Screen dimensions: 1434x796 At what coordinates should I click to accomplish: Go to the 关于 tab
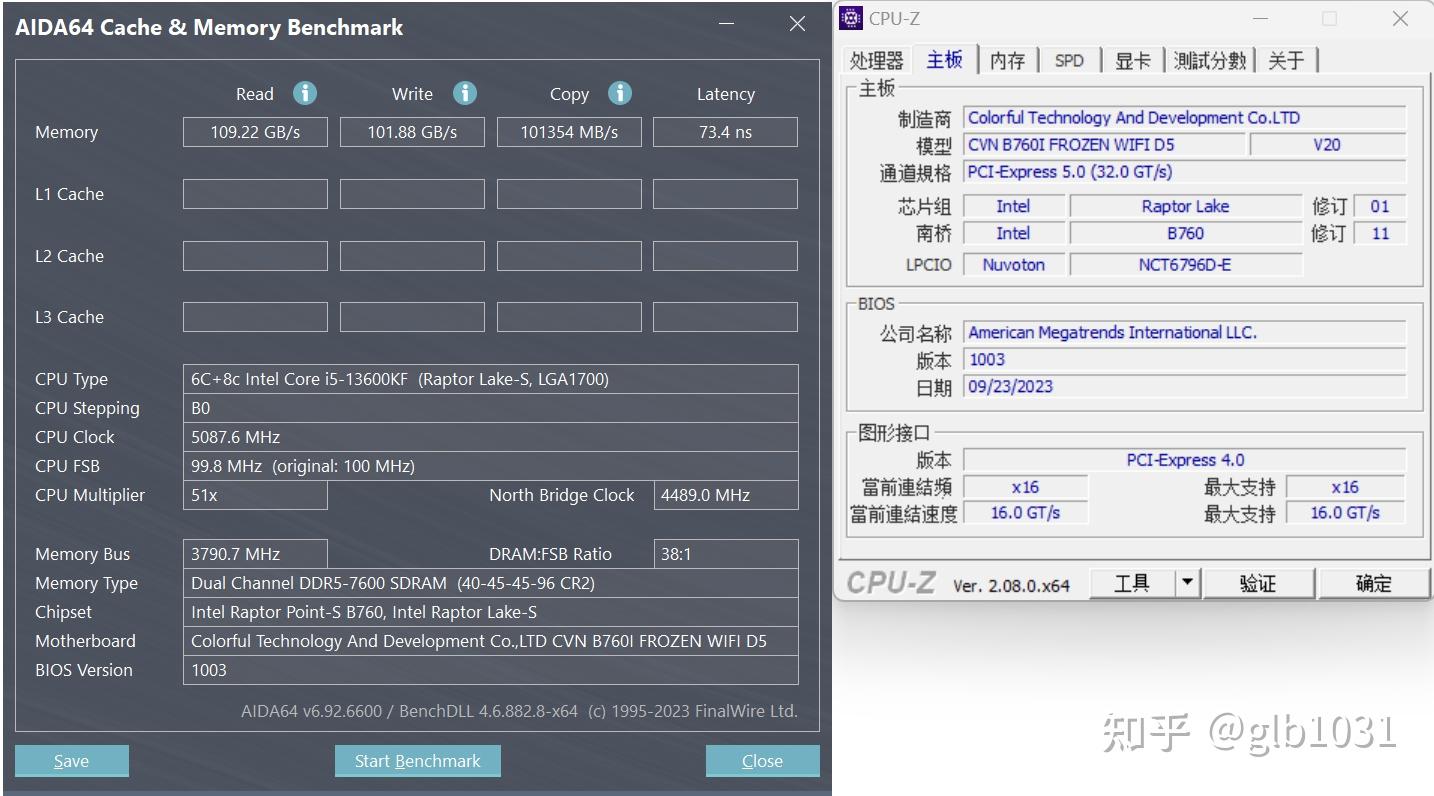click(x=1286, y=60)
